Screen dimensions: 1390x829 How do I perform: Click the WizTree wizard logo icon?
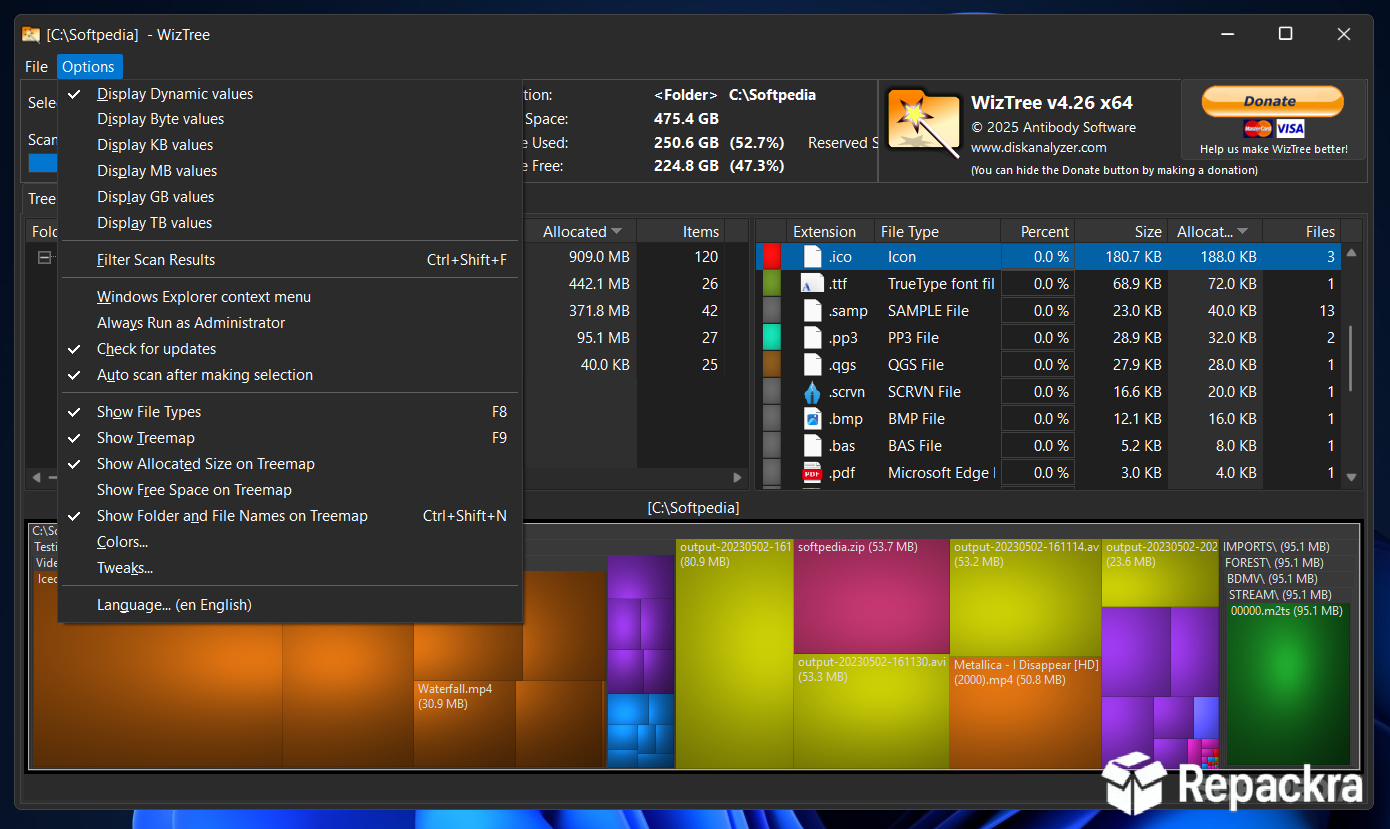click(x=923, y=125)
